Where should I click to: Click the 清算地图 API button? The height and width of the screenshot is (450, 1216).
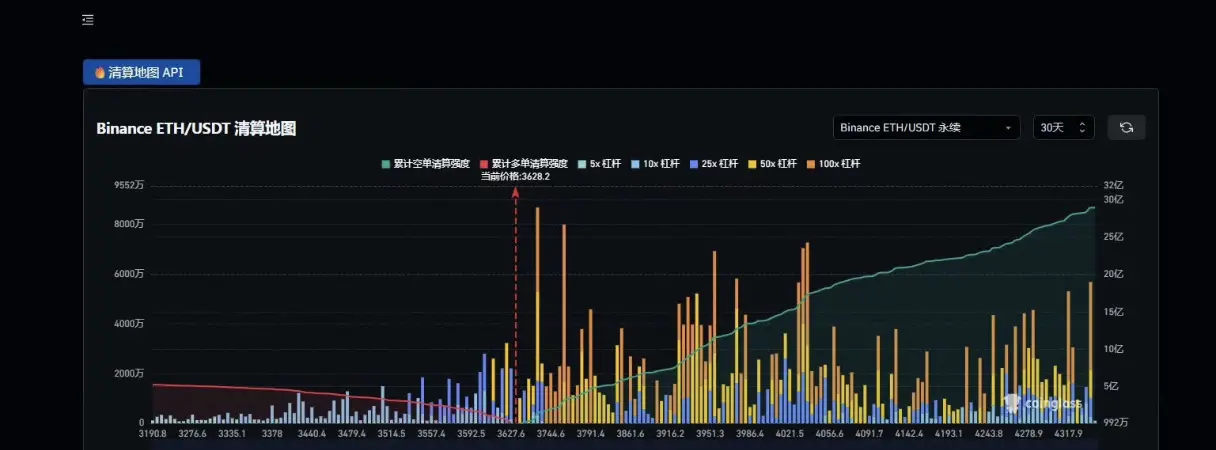(x=141, y=72)
